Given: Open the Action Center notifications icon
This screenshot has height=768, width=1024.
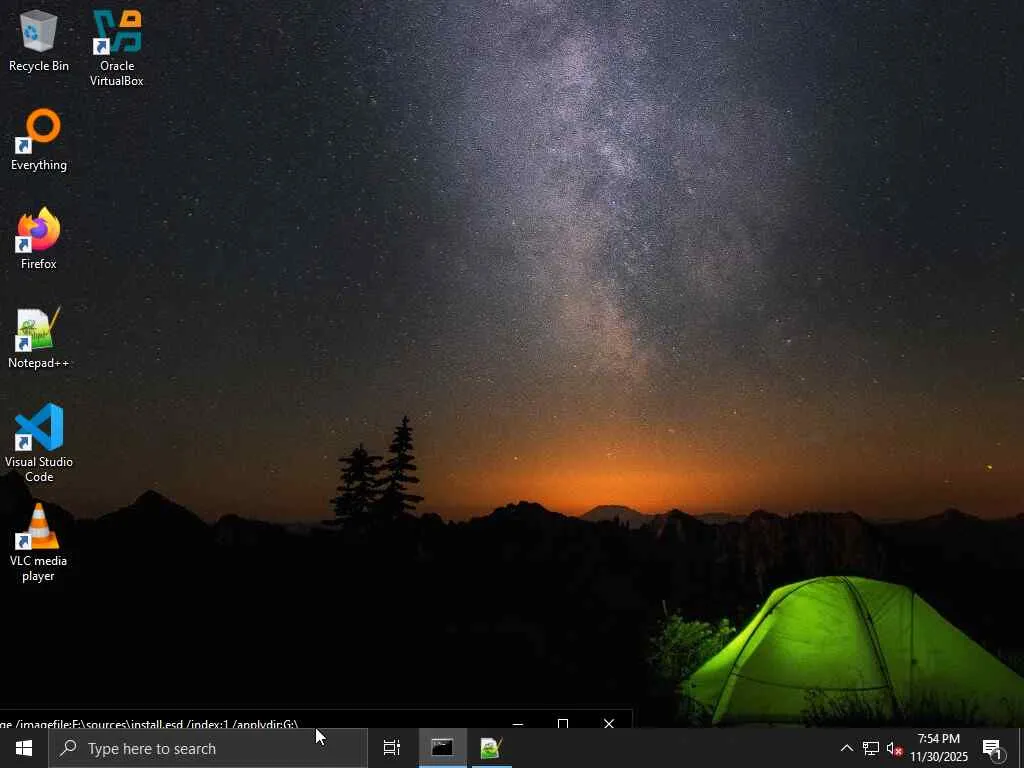Looking at the screenshot, I should point(993,748).
